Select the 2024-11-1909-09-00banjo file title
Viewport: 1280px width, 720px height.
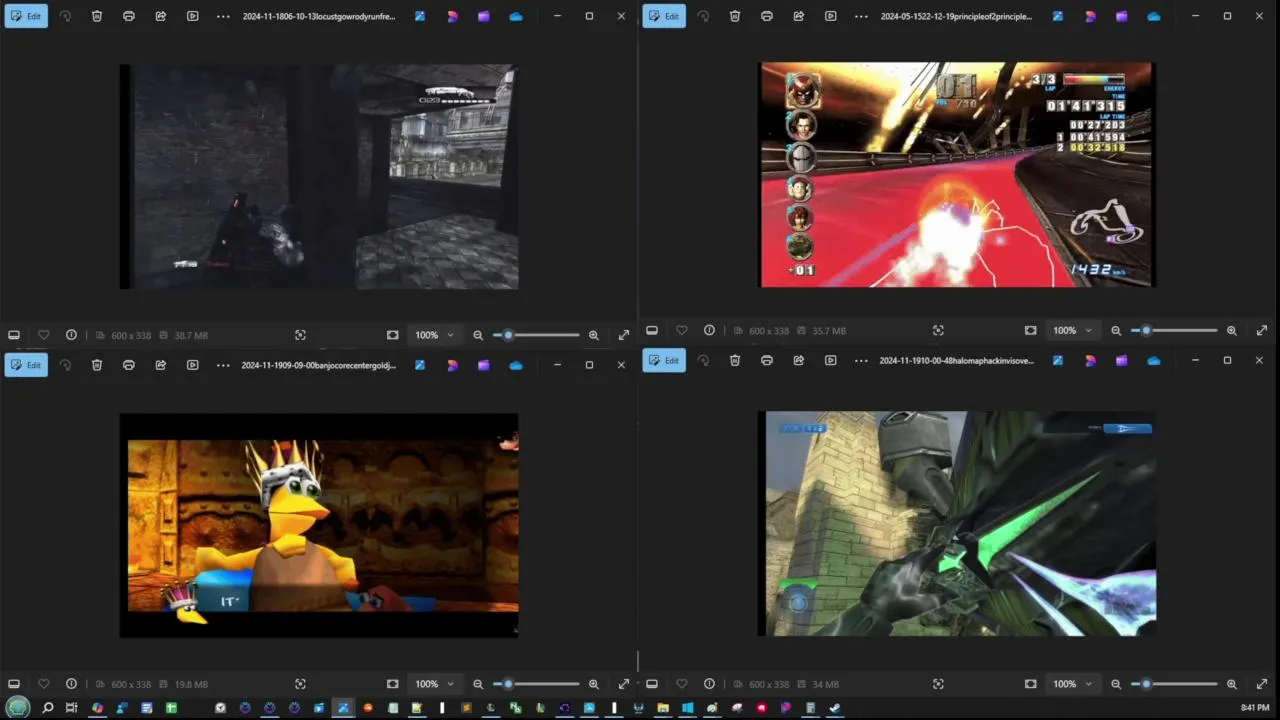tap(319, 365)
